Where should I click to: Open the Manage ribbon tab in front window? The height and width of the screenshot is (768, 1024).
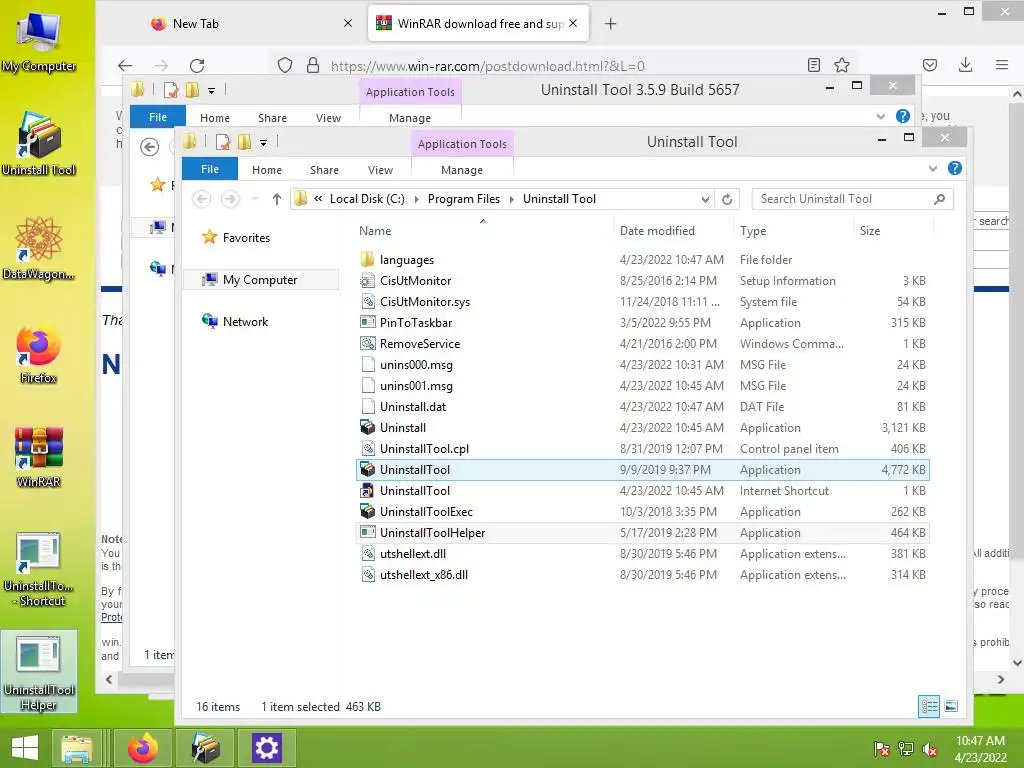pyautogui.click(x=462, y=170)
